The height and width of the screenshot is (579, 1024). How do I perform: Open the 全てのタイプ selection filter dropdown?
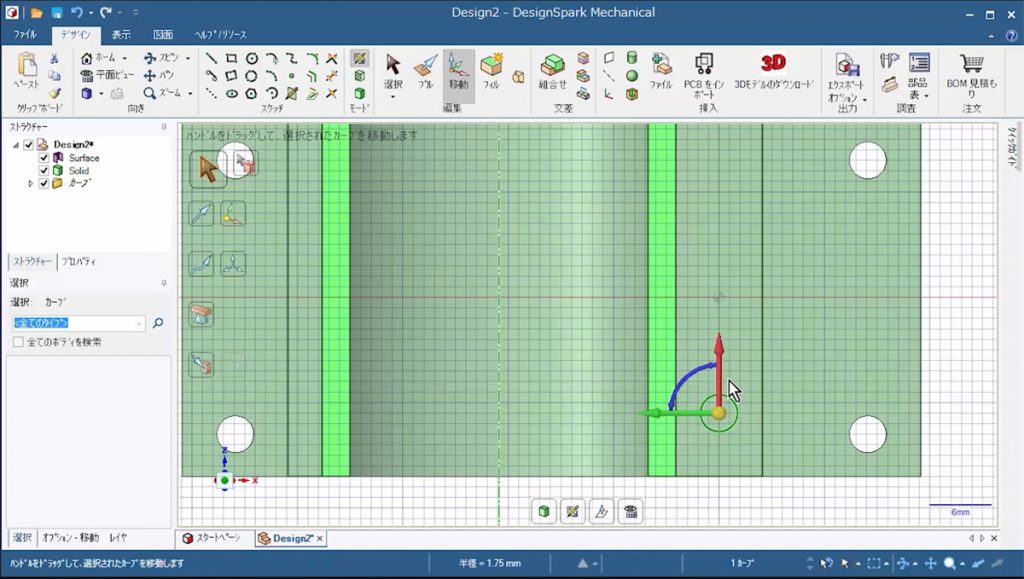140,324
